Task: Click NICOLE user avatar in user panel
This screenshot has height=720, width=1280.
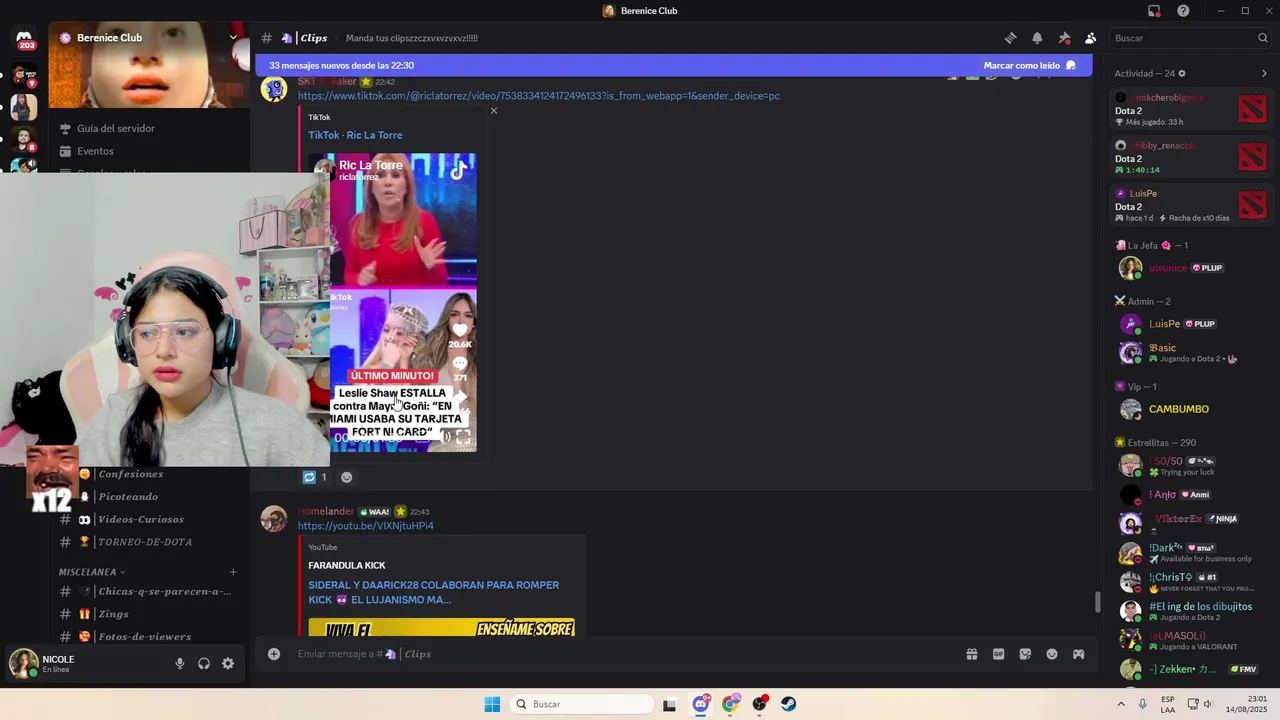Action: [x=23, y=663]
